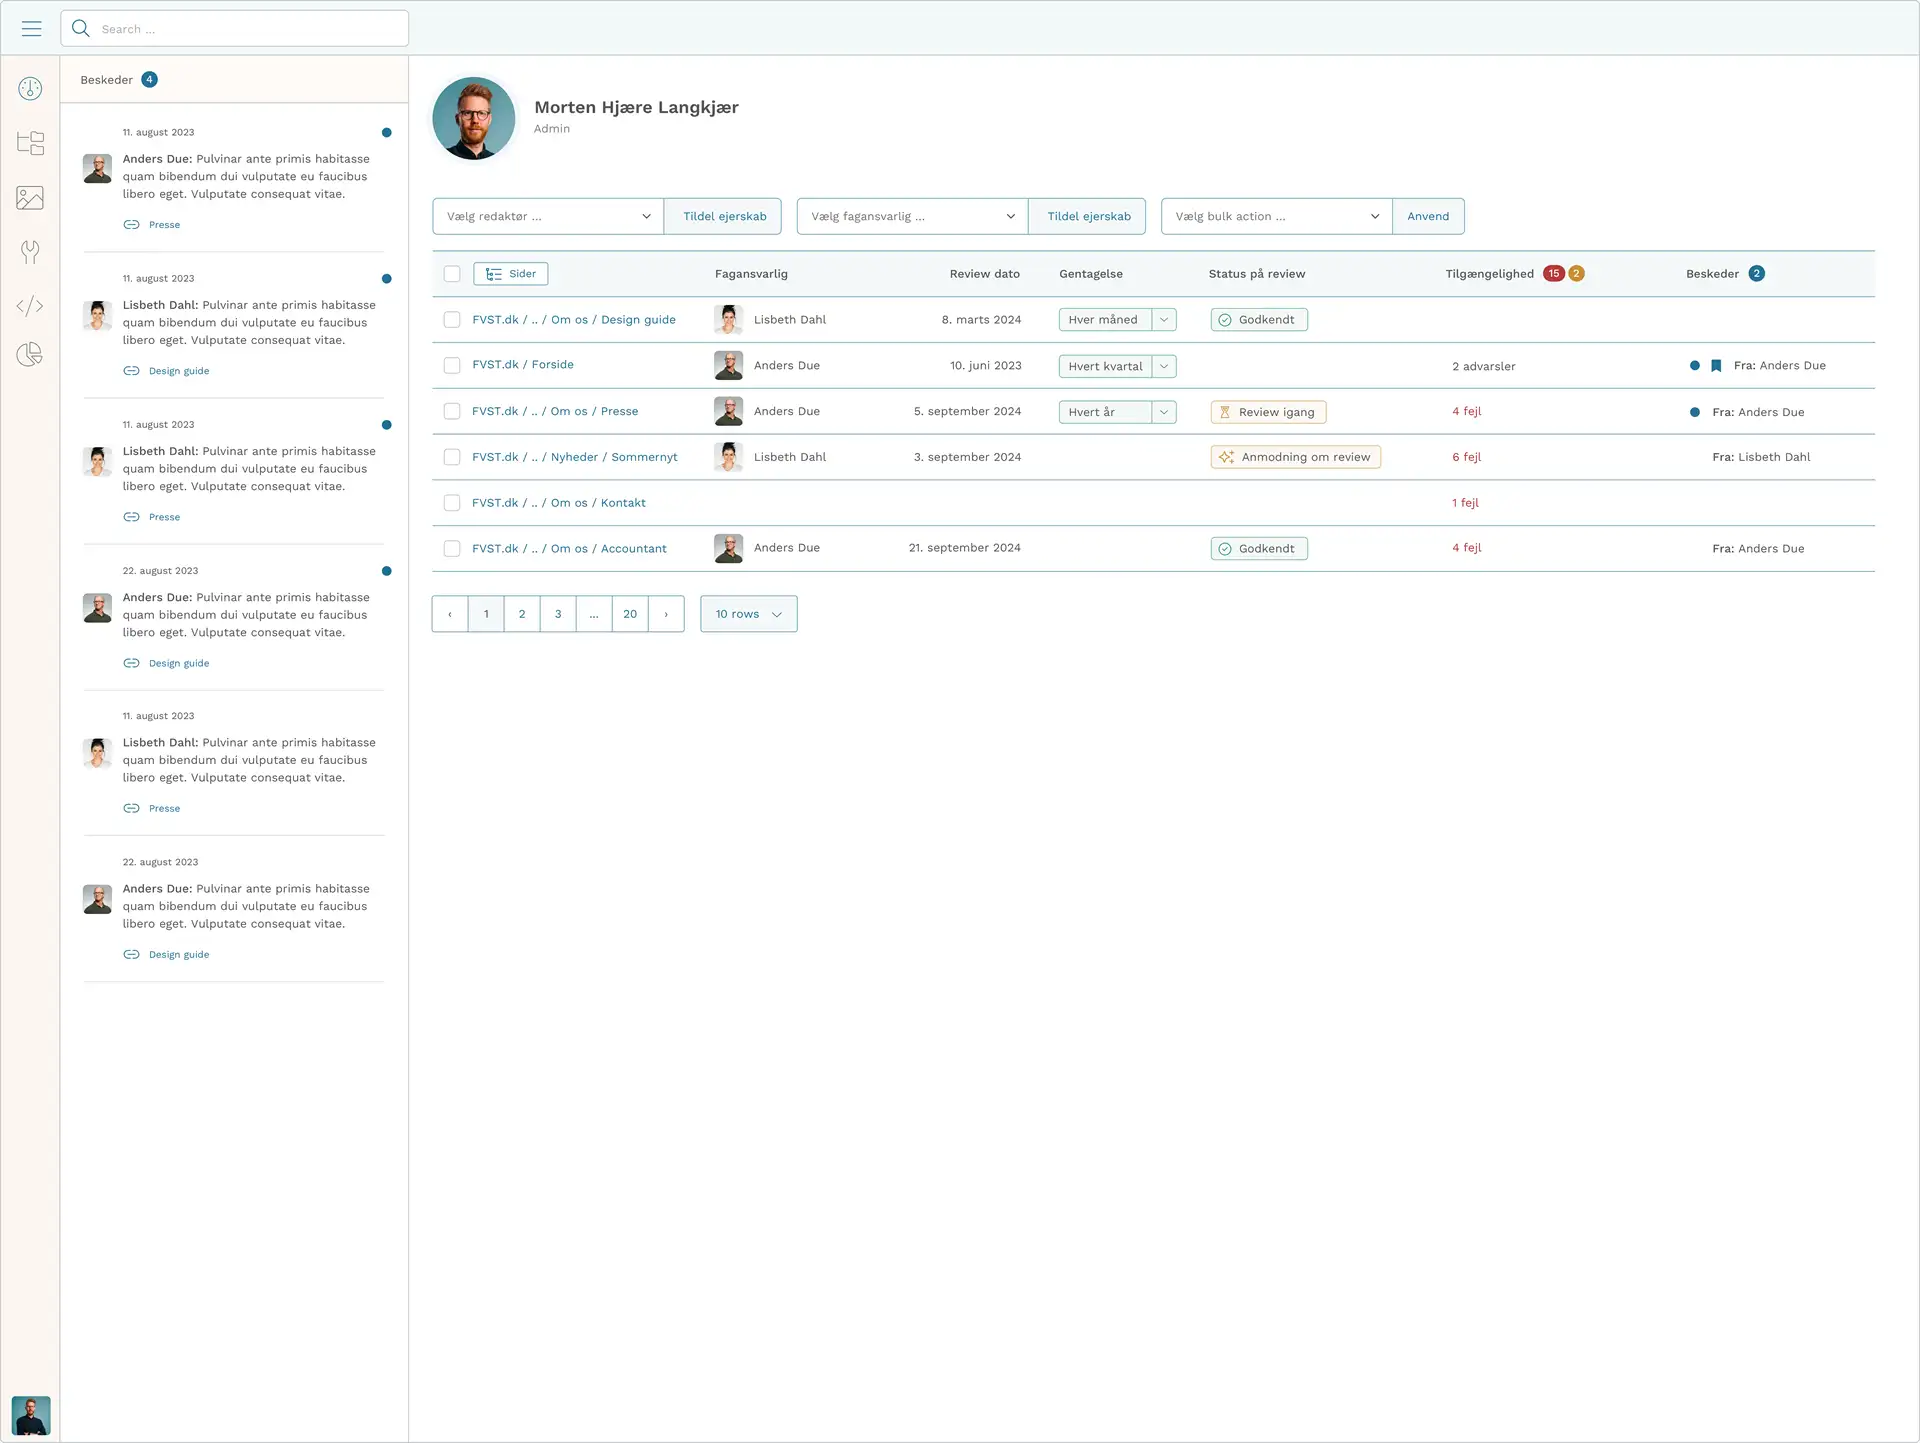The height and width of the screenshot is (1443, 1920).
Task: Toggle the select-all checkbox in table header
Action: pos(452,274)
